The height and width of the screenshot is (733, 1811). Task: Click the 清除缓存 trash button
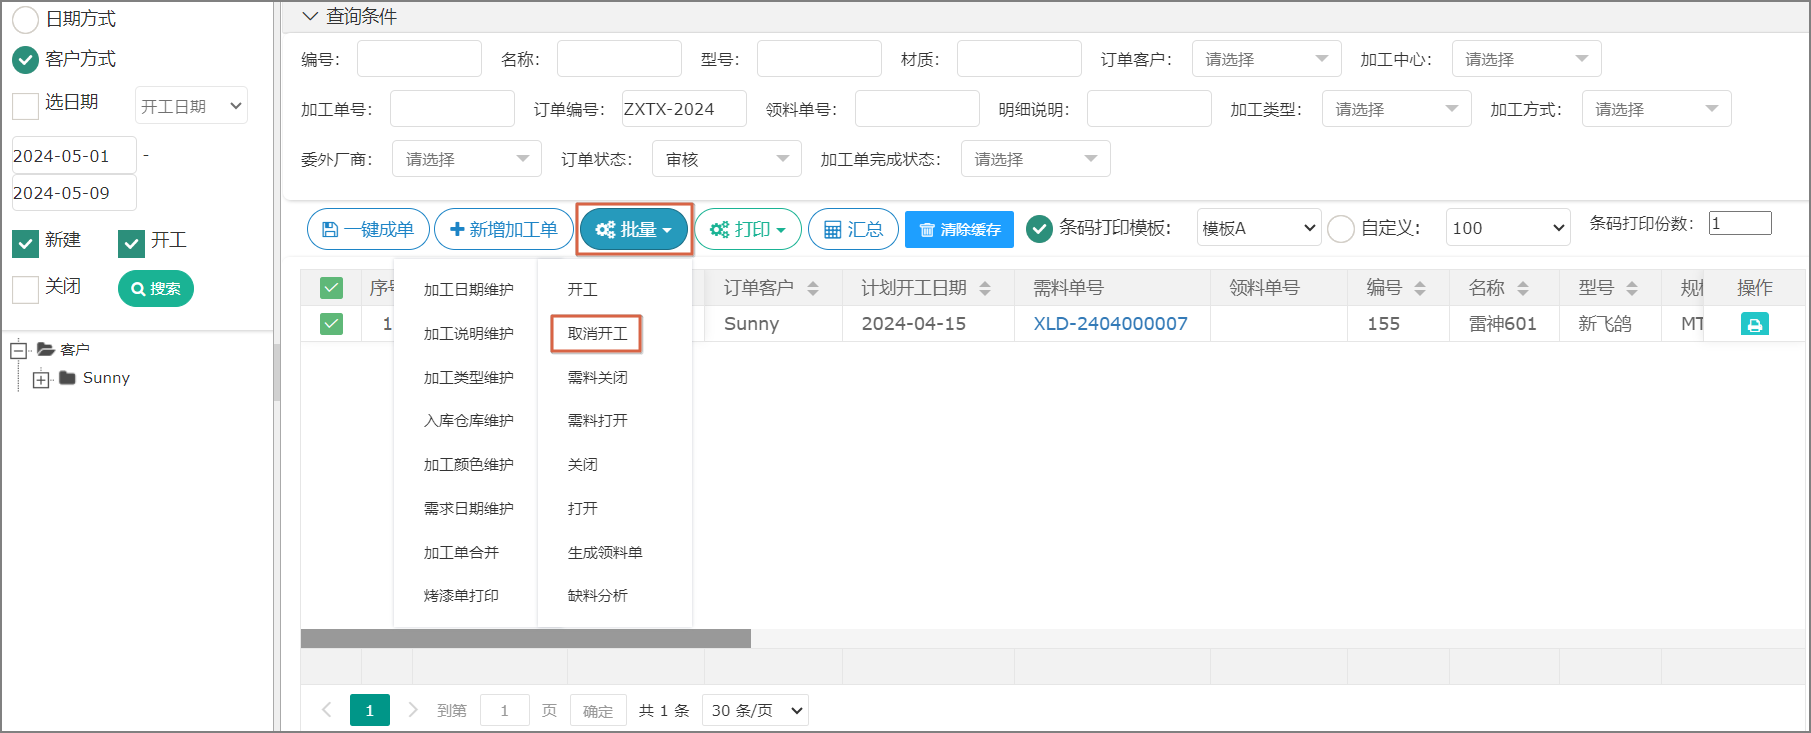tap(959, 229)
